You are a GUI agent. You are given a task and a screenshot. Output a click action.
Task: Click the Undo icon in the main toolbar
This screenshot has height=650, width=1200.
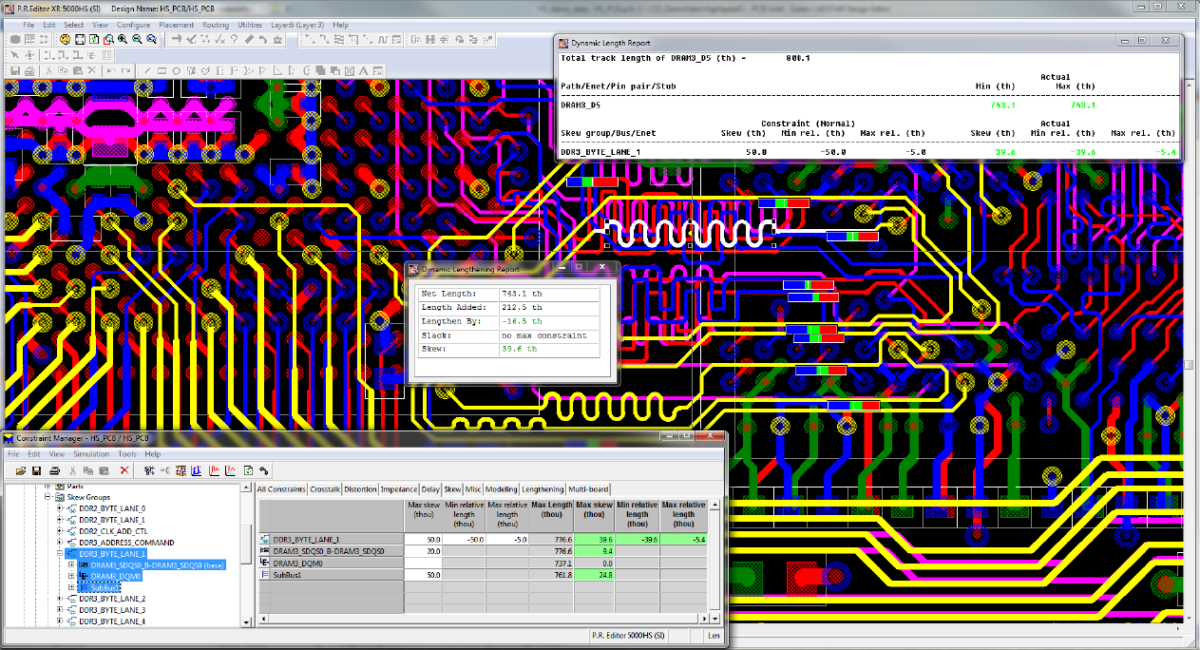click(x=111, y=71)
